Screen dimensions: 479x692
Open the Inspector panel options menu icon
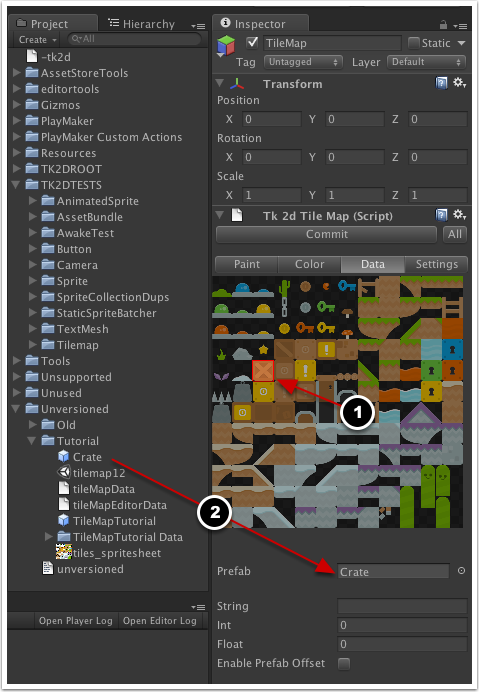(x=460, y=26)
